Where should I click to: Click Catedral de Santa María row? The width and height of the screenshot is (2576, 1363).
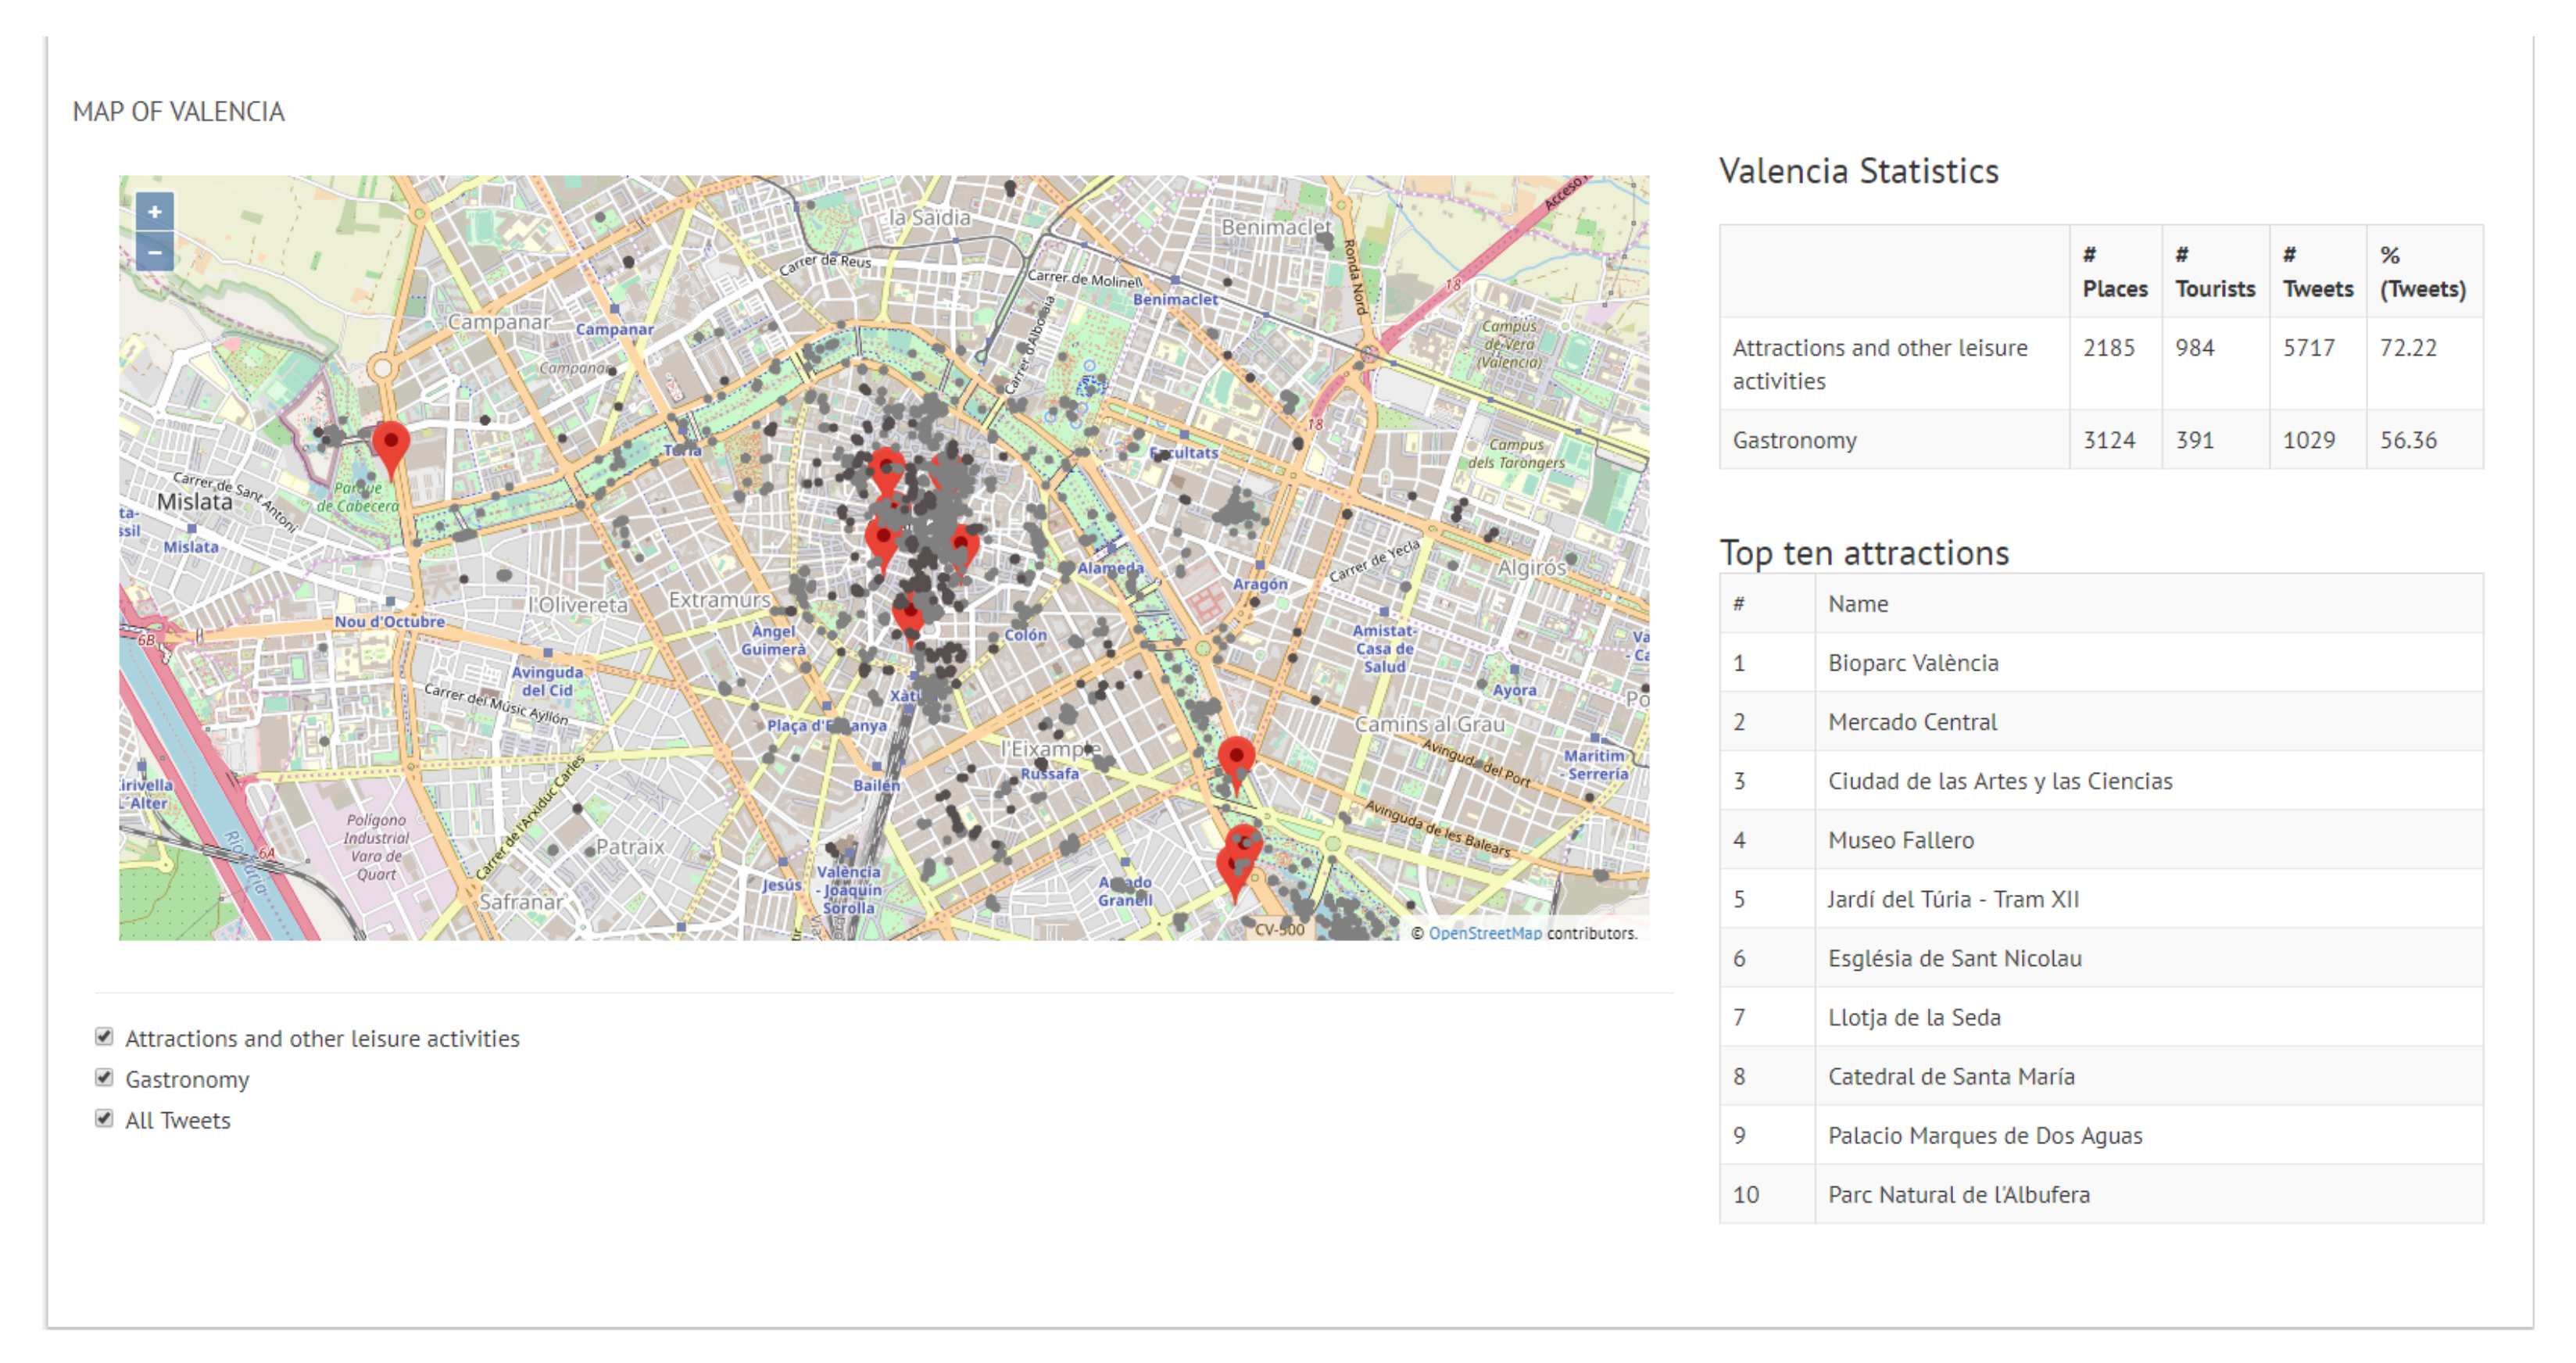click(1950, 1076)
